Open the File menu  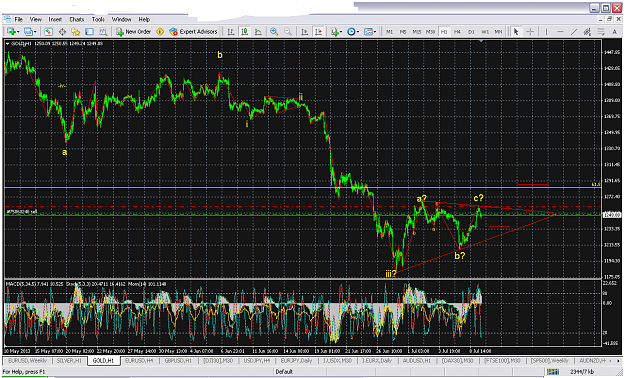point(19,19)
